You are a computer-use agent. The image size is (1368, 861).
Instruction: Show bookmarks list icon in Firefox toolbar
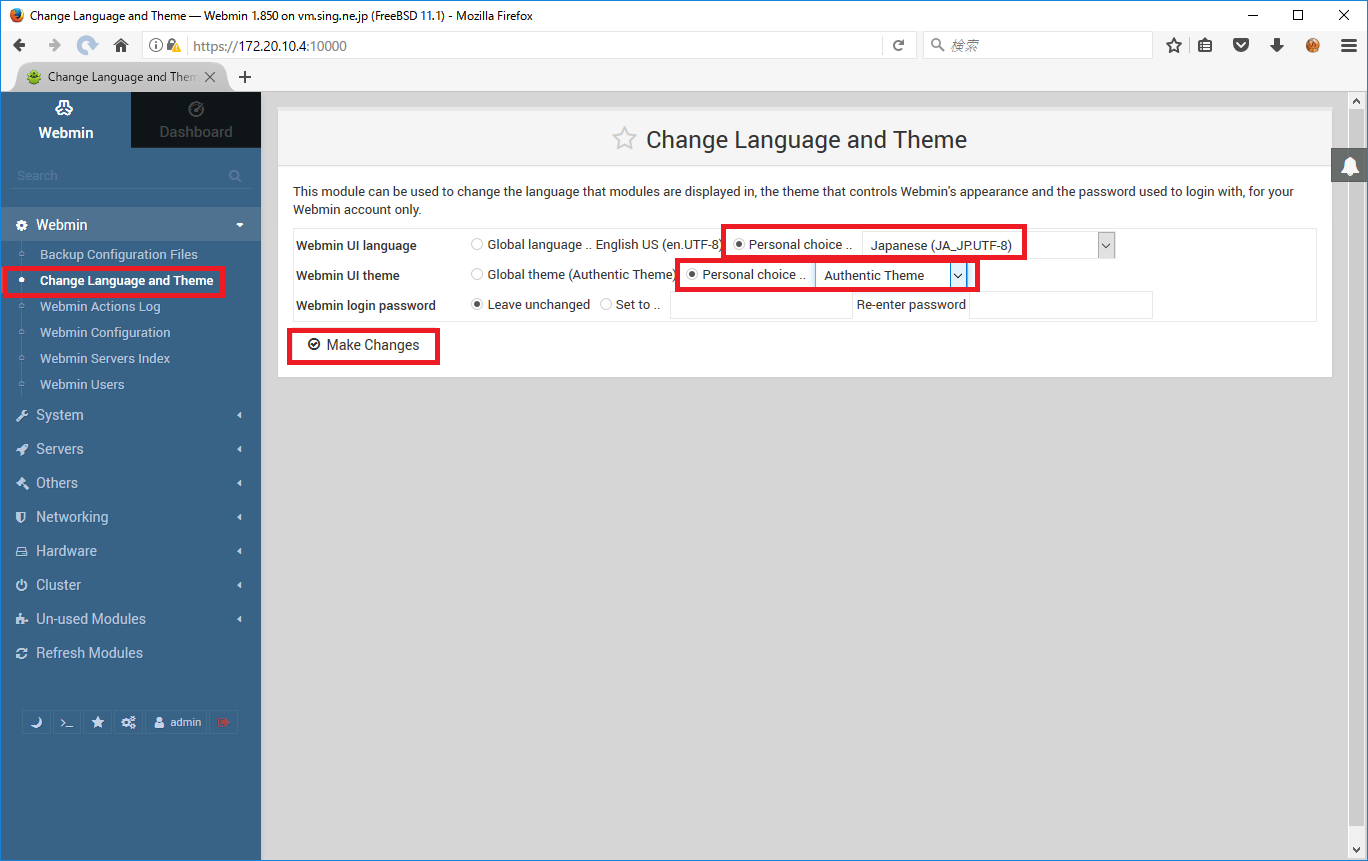click(x=1206, y=45)
